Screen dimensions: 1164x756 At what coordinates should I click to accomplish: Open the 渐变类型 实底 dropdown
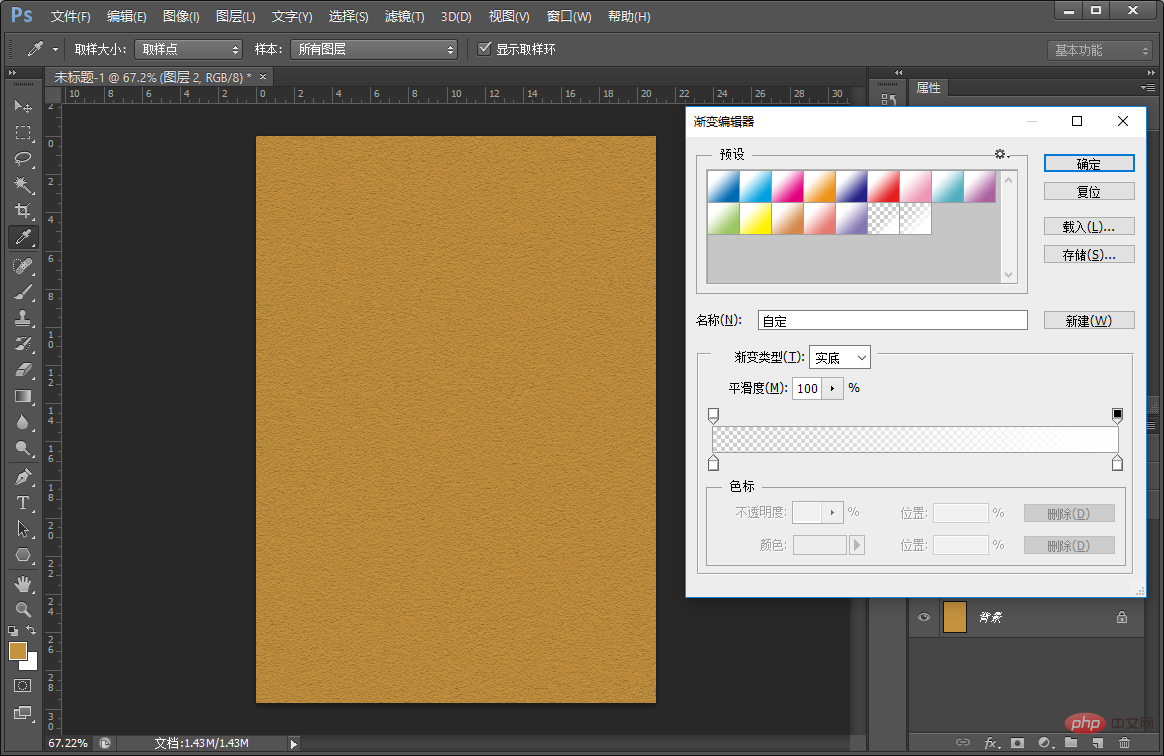(840, 357)
